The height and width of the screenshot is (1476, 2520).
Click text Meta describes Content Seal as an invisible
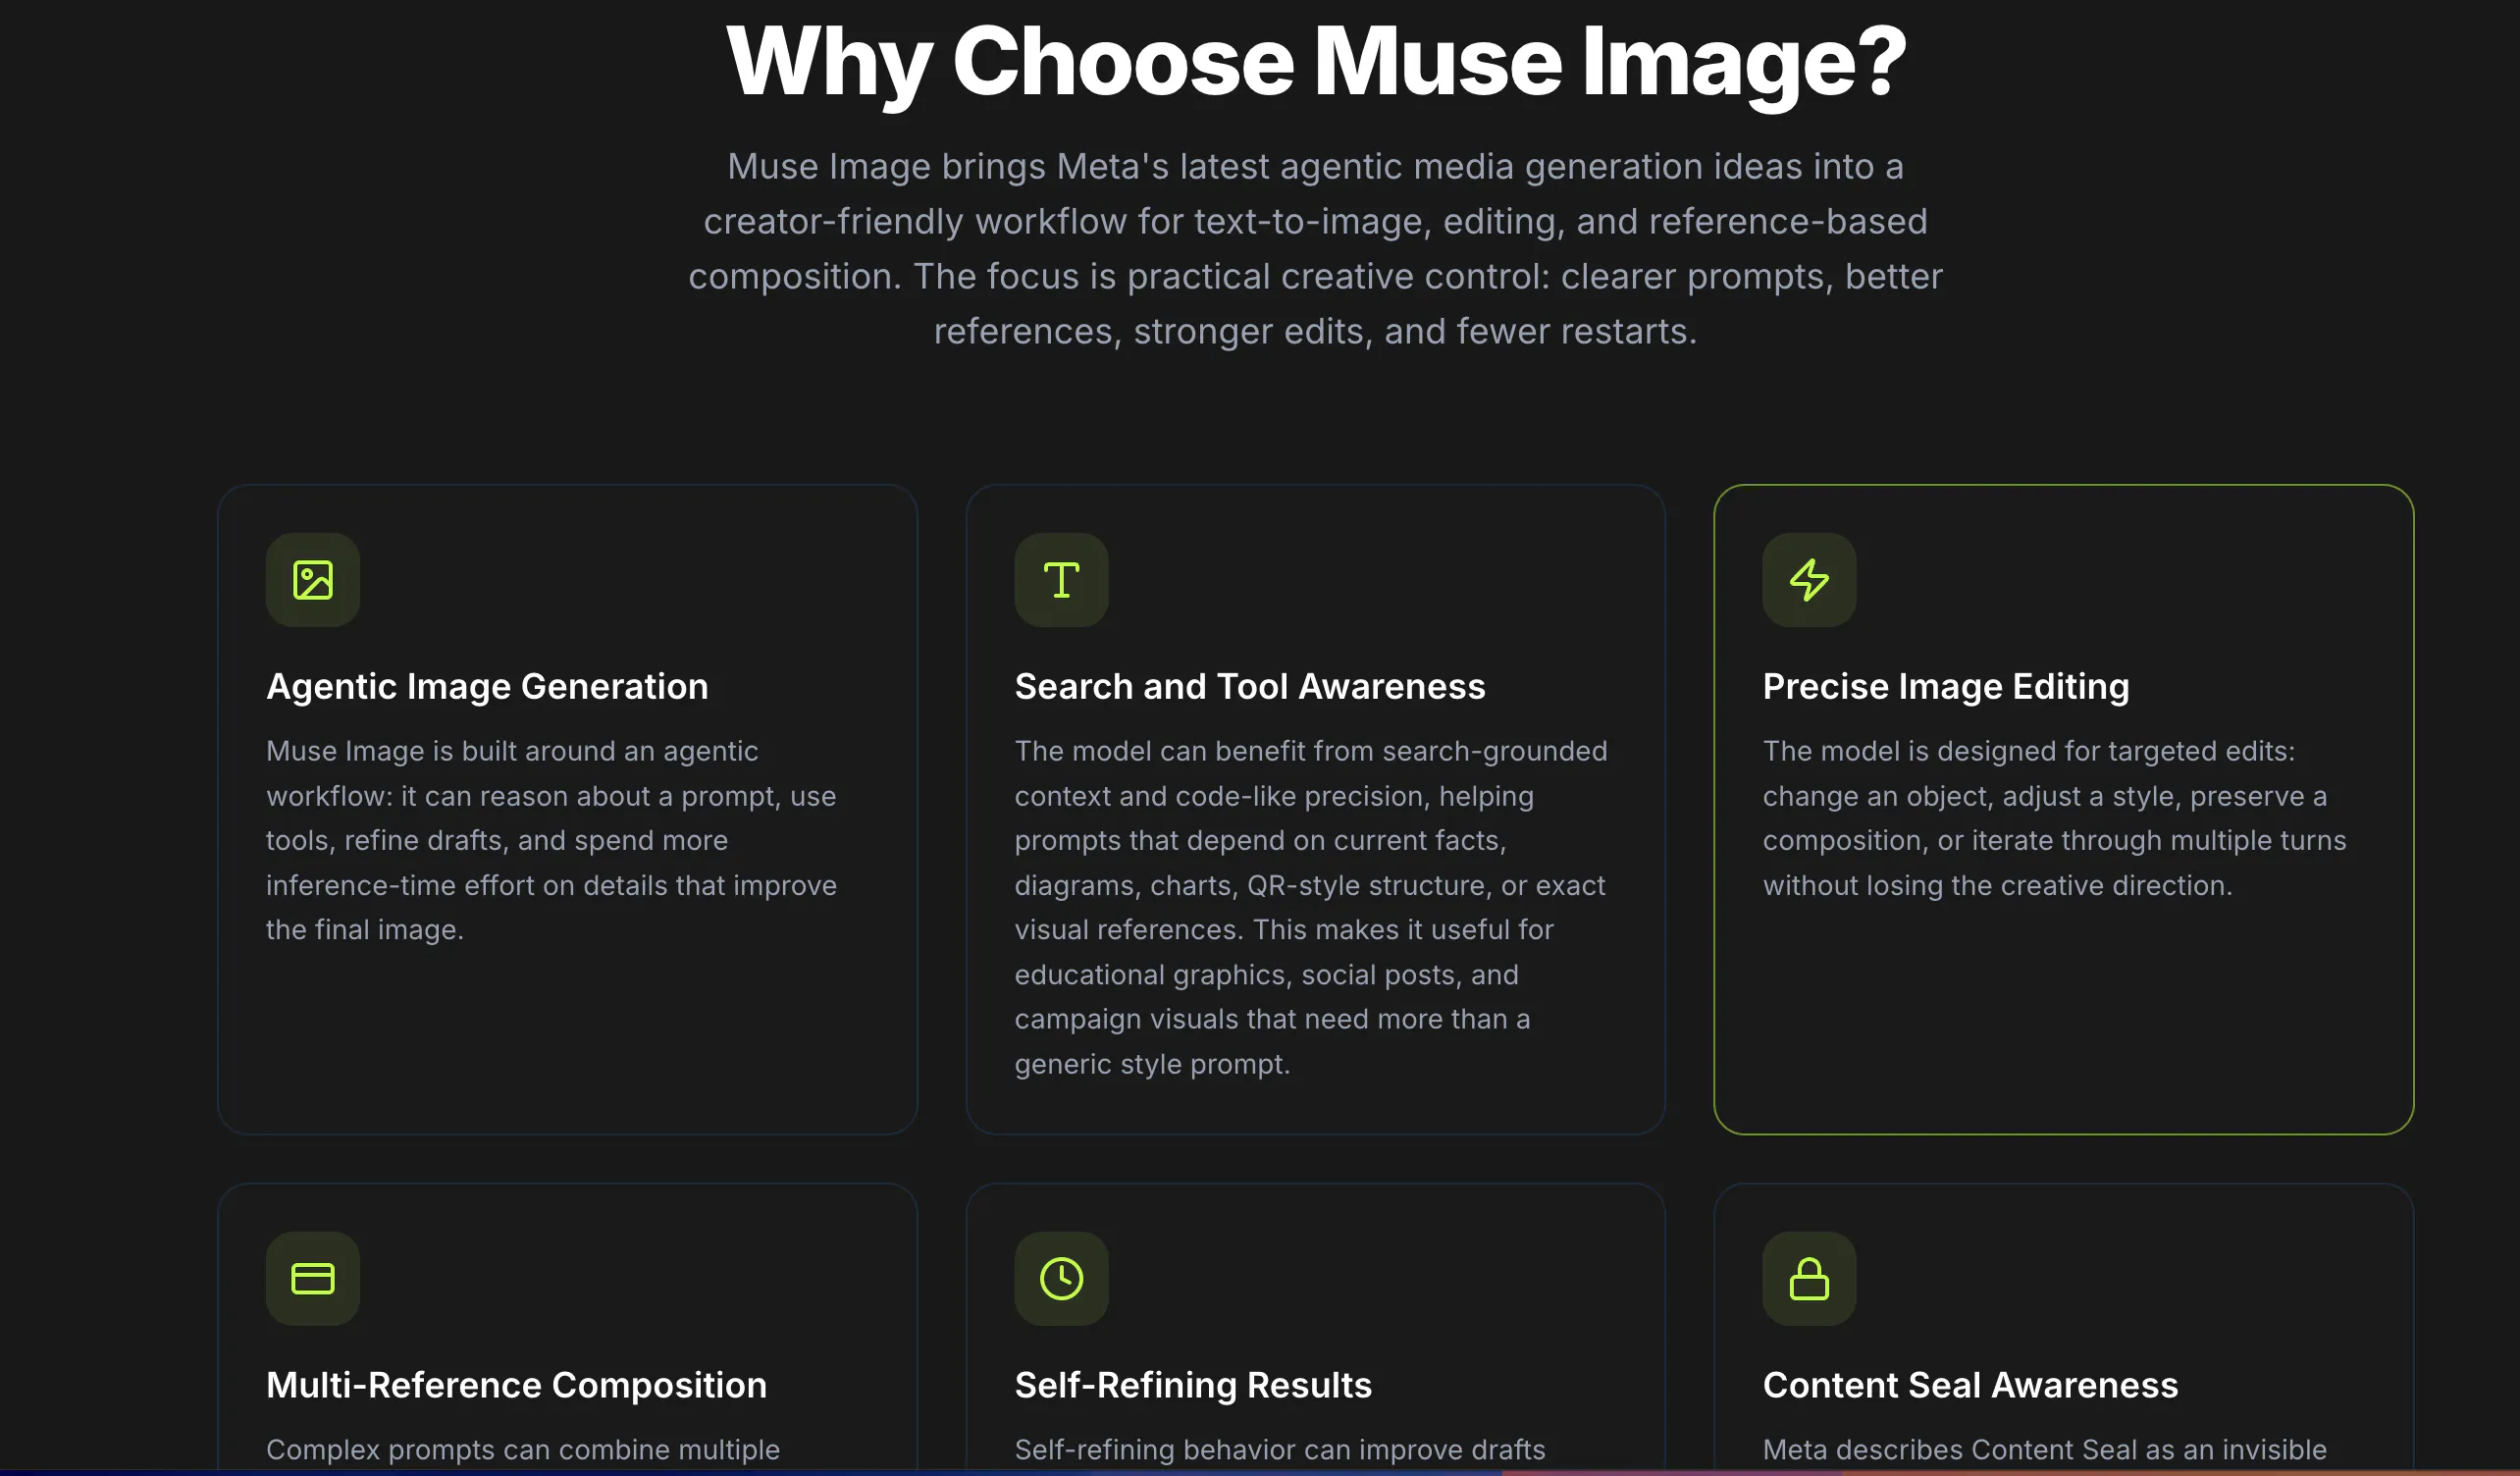click(2045, 1450)
